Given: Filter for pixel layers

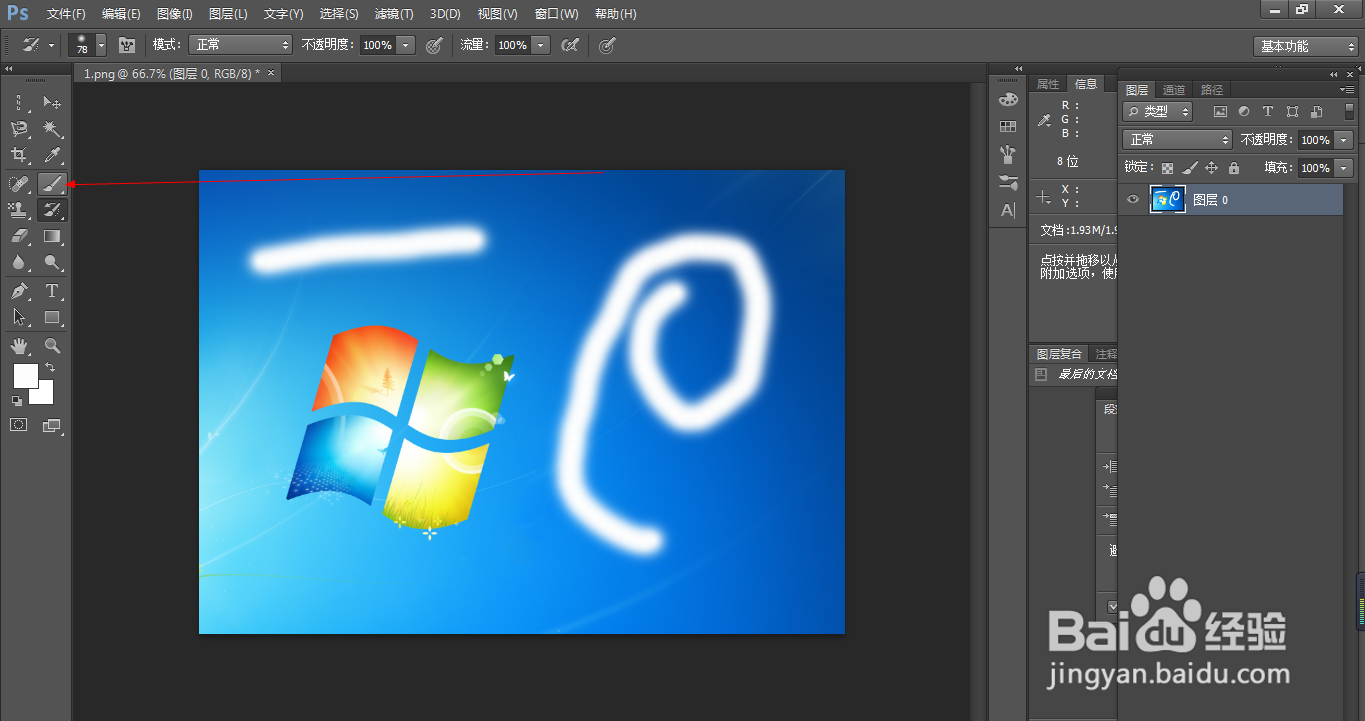Looking at the screenshot, I should 1219,112.
